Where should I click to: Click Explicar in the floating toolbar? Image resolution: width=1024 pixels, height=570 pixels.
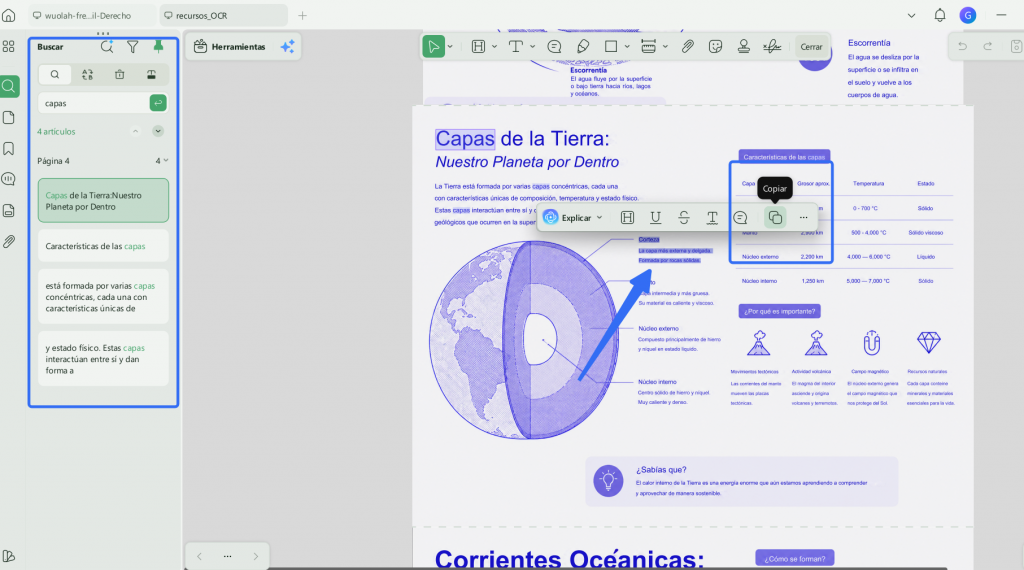tap(568, 217)
